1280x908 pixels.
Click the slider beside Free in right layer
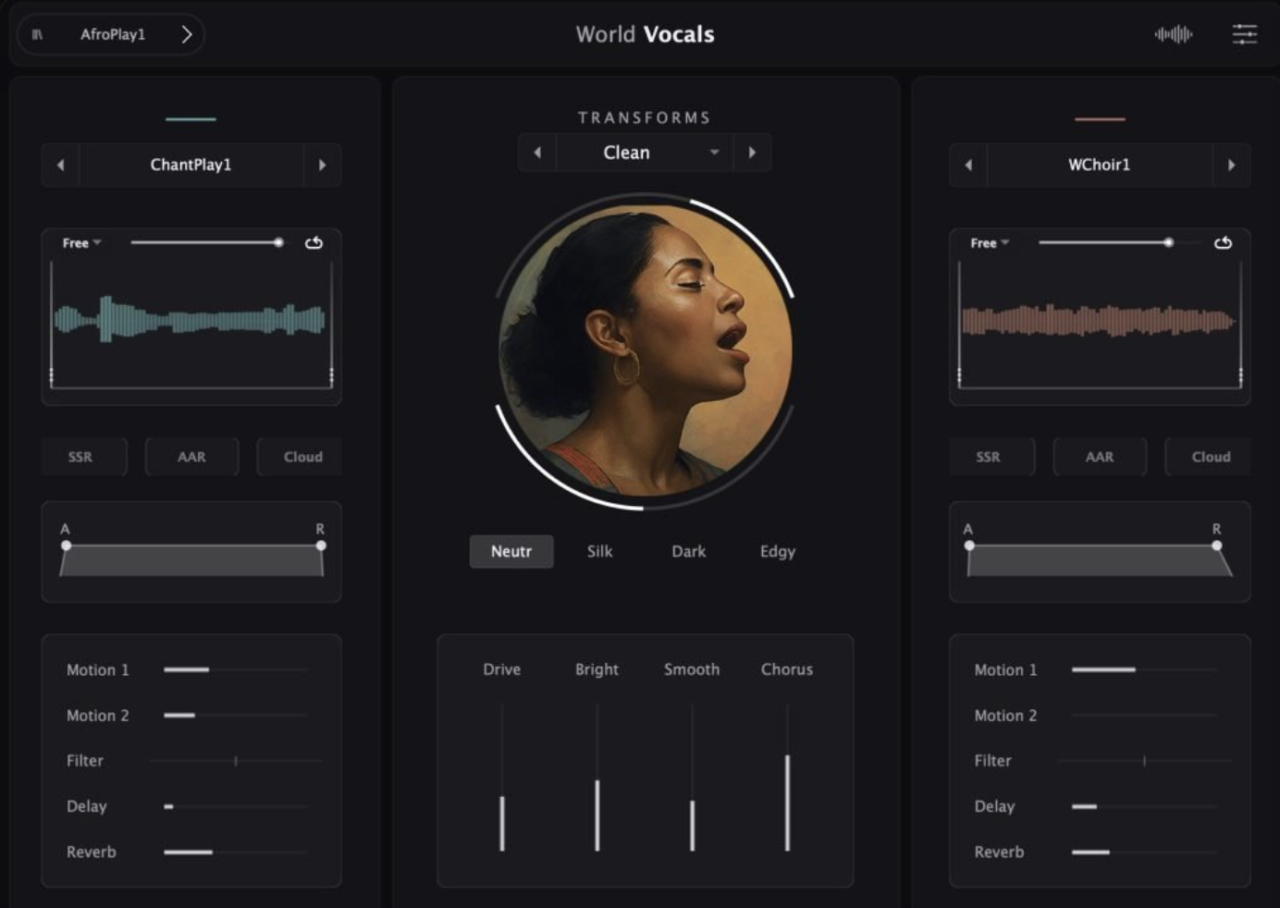(1120, 243)
